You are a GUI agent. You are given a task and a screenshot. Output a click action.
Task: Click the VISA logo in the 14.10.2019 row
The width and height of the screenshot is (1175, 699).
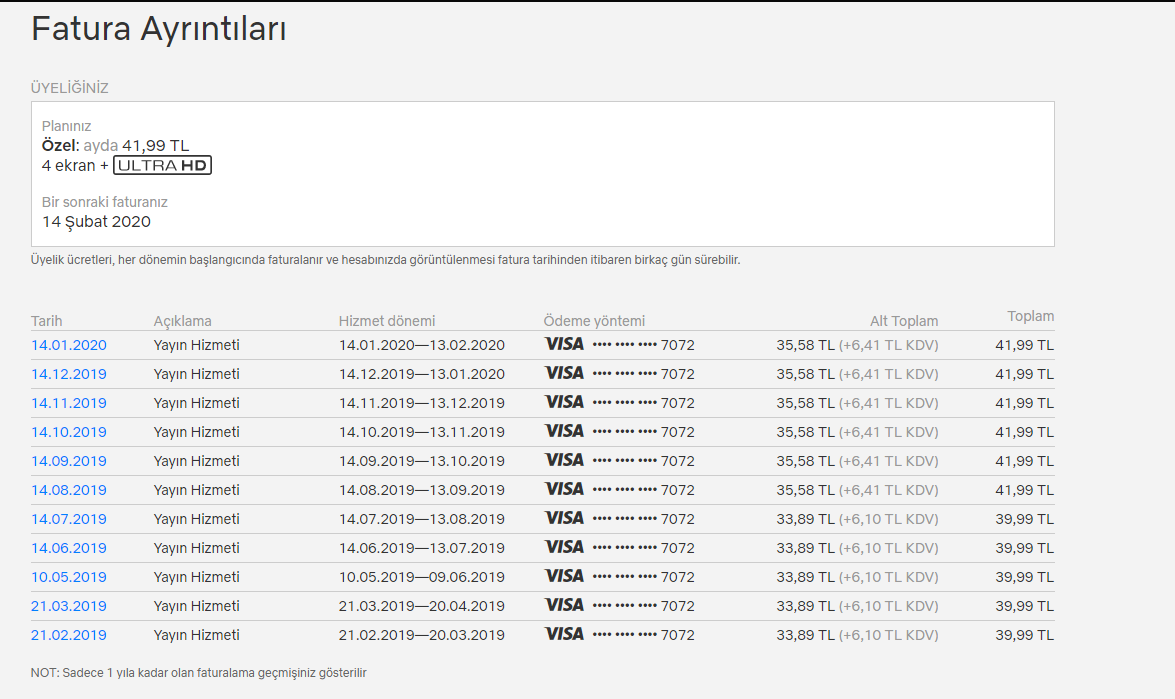(x=564, y=431)
